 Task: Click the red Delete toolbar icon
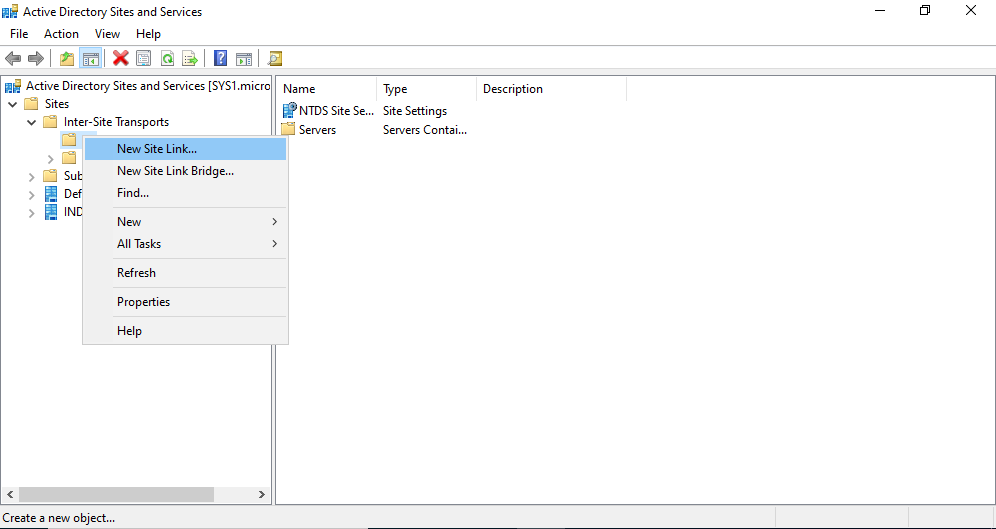[121, 59]
